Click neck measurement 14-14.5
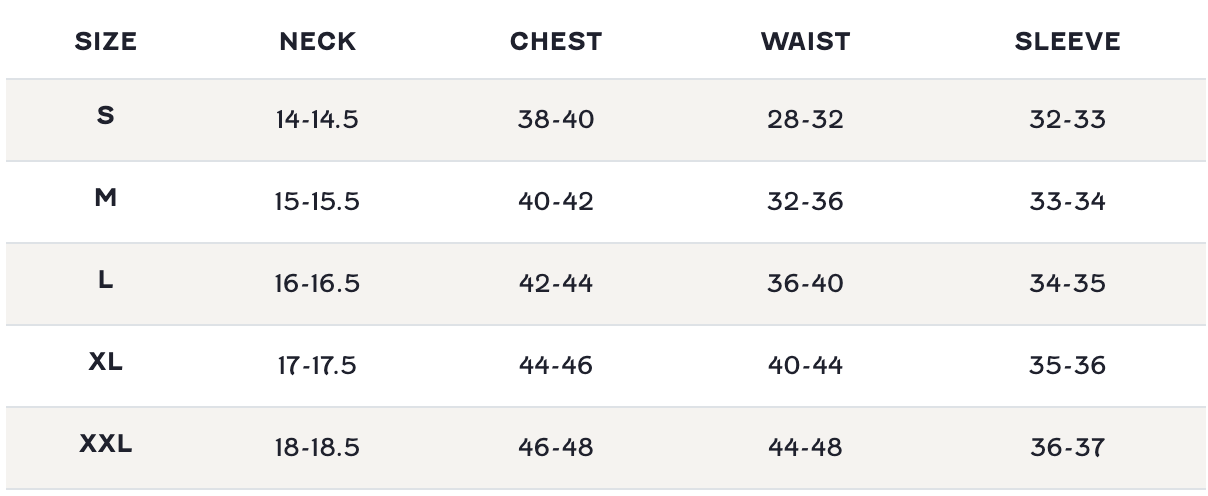This screenshot has width=1208, height=496. point(317,120)
